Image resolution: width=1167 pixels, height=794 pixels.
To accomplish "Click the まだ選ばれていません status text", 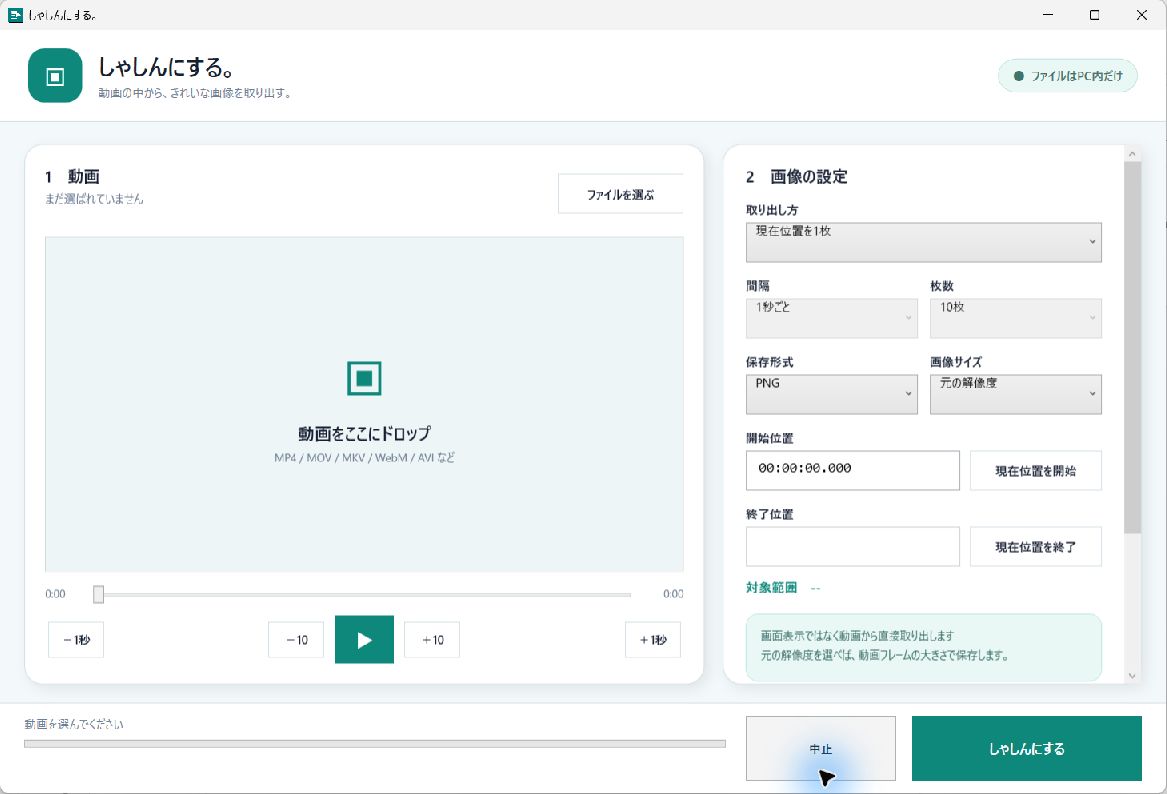I will click(x=94, y=199).
